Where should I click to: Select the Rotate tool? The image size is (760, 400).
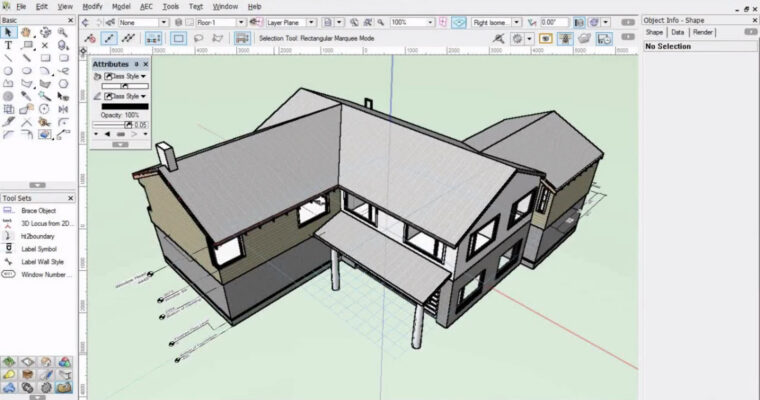tap(45, 109)
